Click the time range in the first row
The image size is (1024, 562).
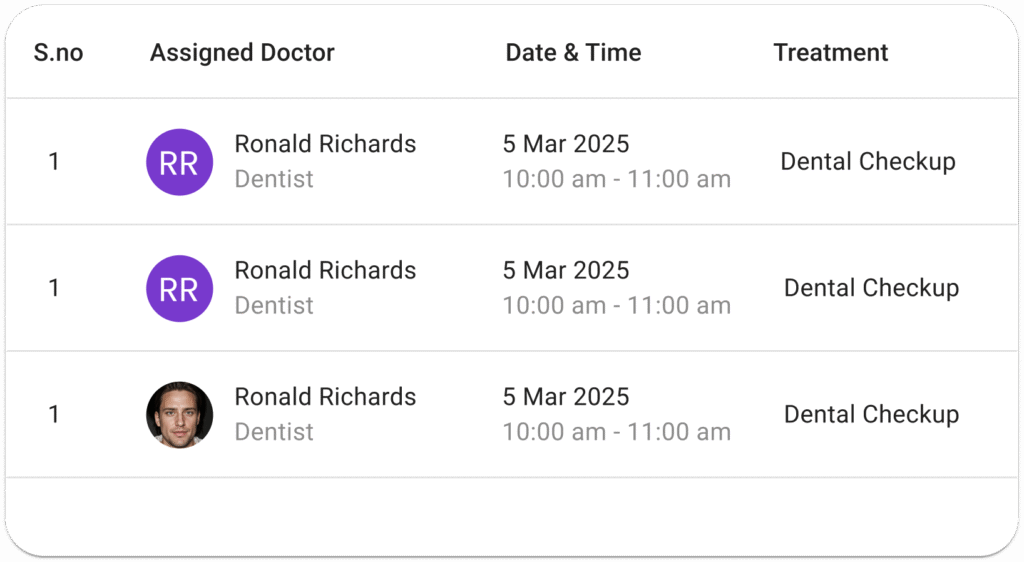(x=616, y=179)
